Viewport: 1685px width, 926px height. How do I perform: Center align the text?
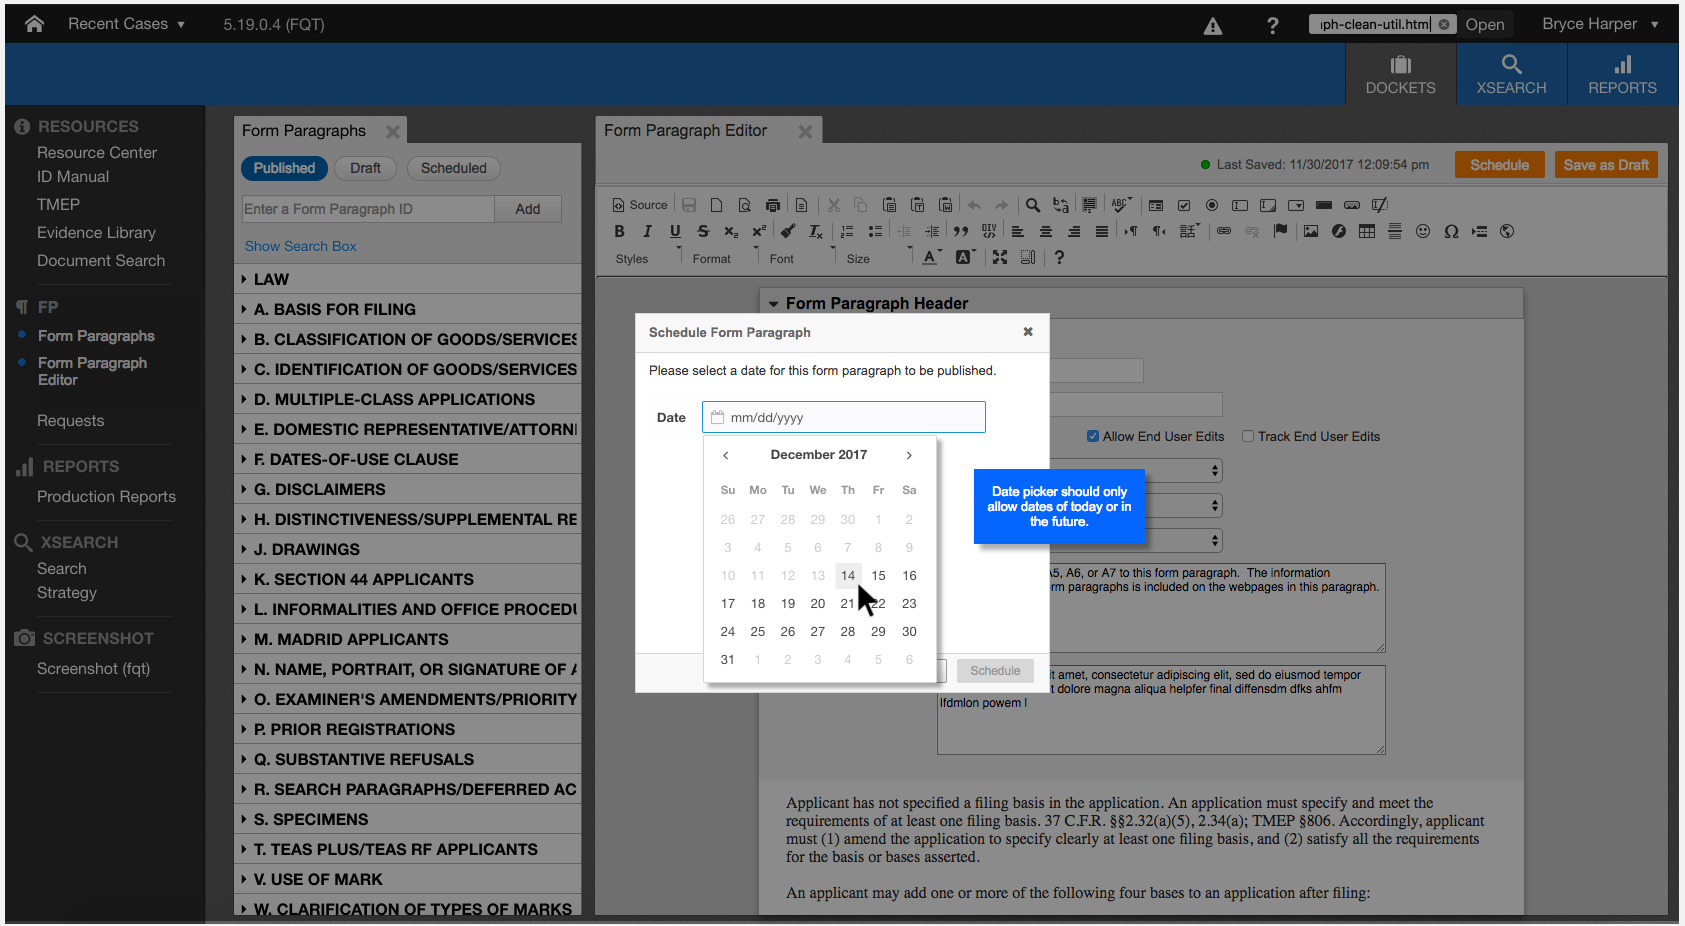tap(1045, 231)
